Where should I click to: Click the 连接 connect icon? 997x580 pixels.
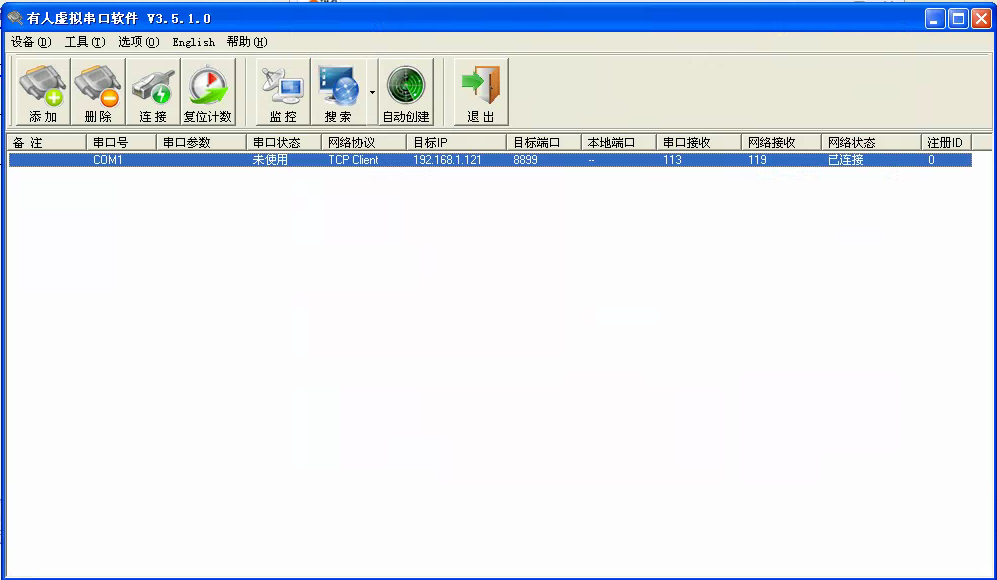(153, 92)
